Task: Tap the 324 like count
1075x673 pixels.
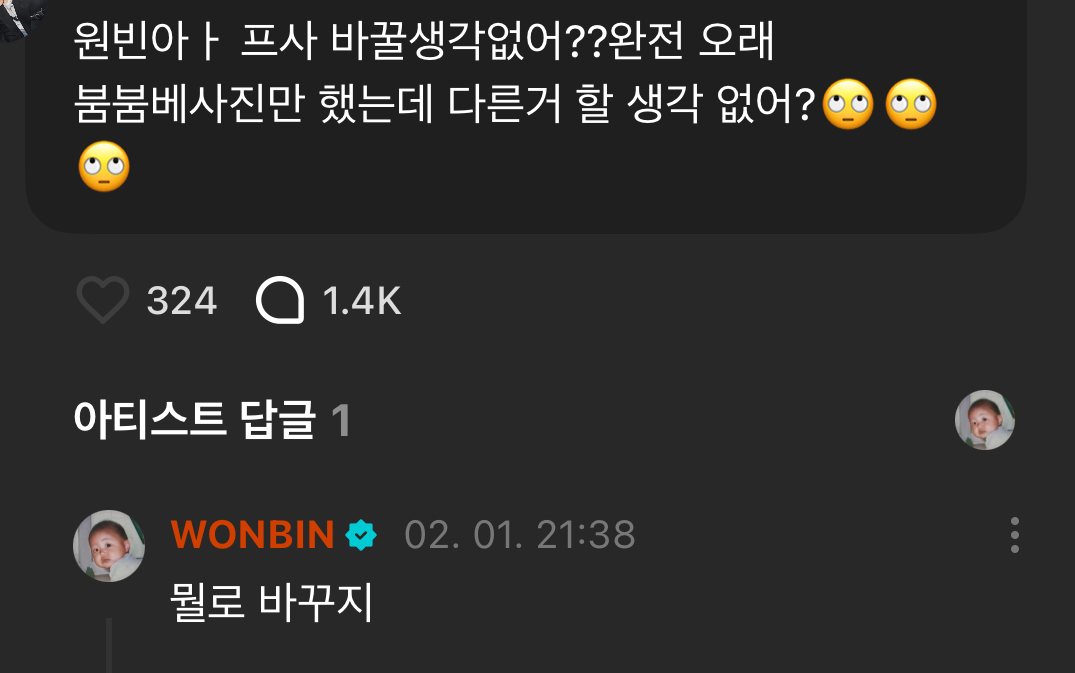Action: coord(182,301)
